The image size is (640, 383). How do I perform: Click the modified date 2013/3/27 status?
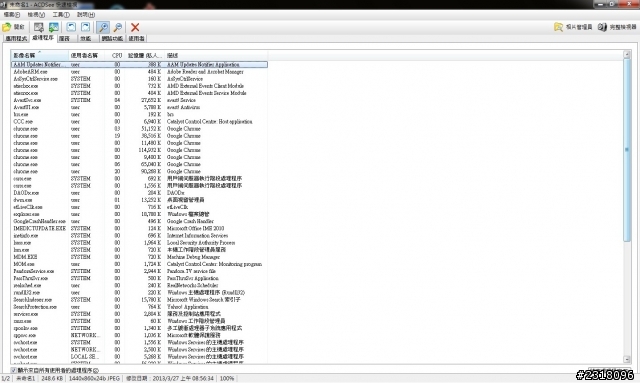[x=170, y=379]
